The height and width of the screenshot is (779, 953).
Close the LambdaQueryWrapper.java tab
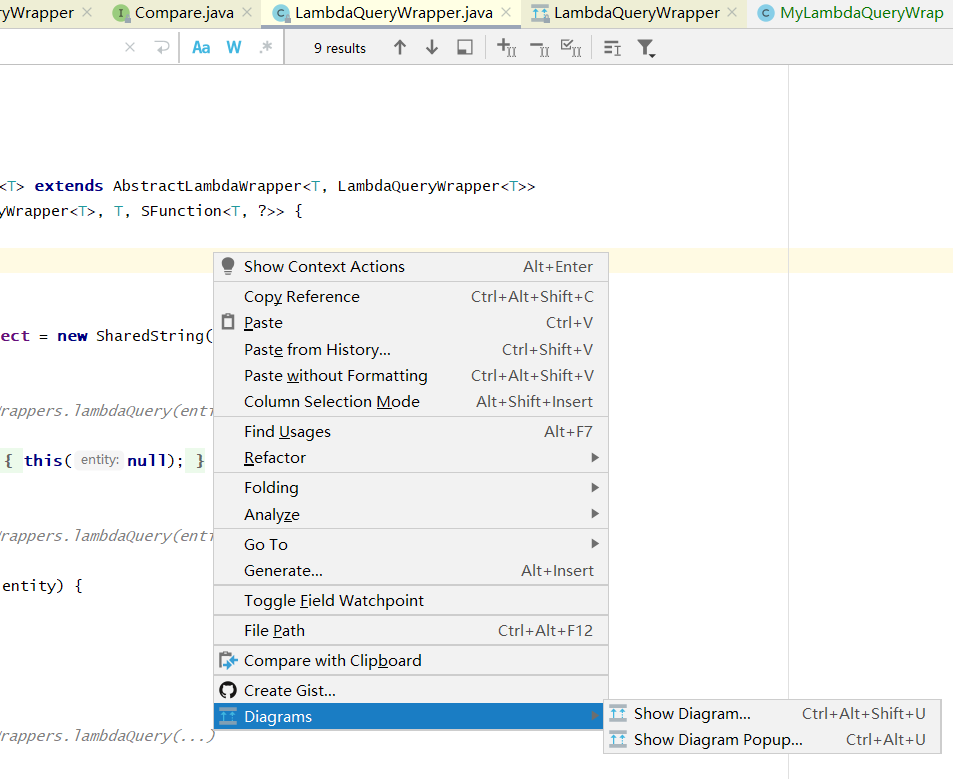tap(506, 12)
